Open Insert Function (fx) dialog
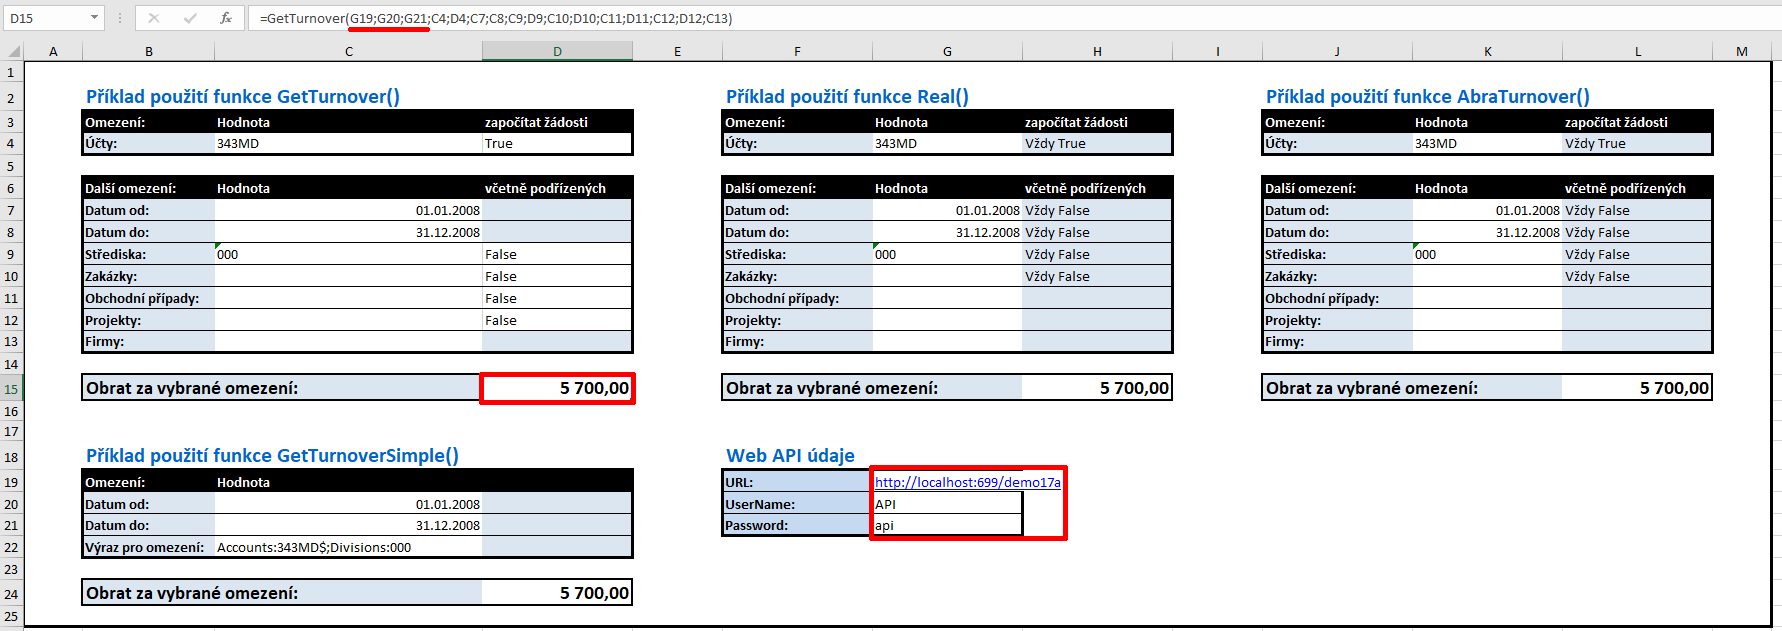 click(x=226, y=18)
